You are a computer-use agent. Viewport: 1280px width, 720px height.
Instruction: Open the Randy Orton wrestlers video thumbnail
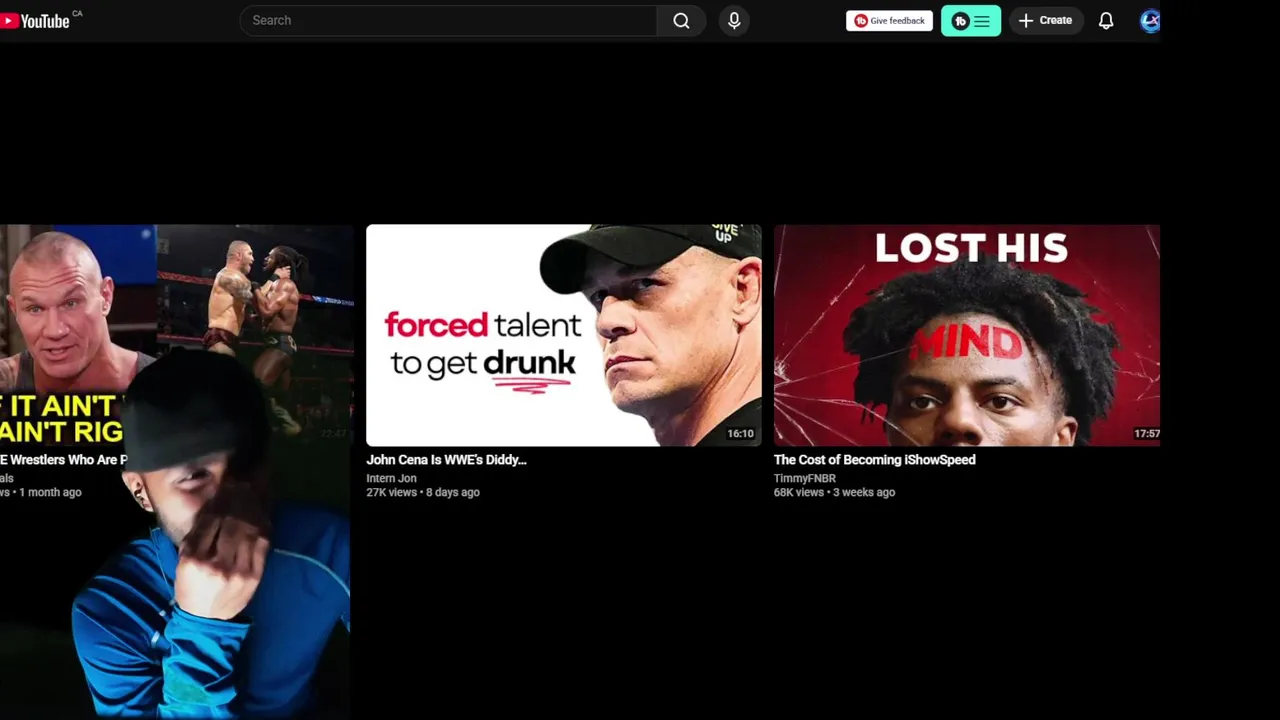tap(176, 335)
